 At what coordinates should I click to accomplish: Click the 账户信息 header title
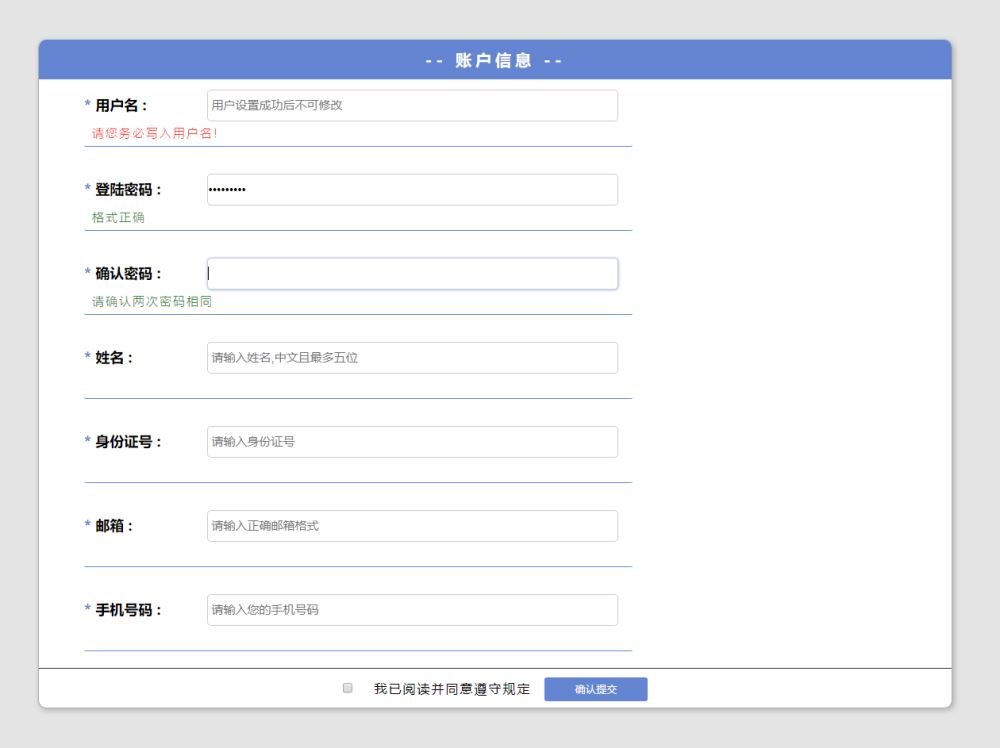point(494,61)
